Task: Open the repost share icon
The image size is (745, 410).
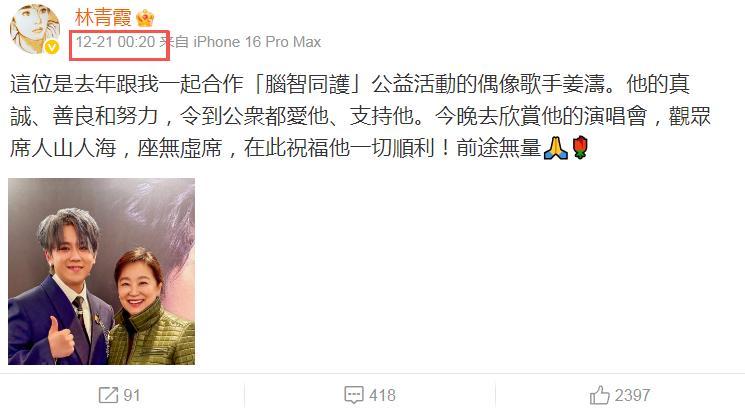Action: pyautogui.click(x=108, y=395)
